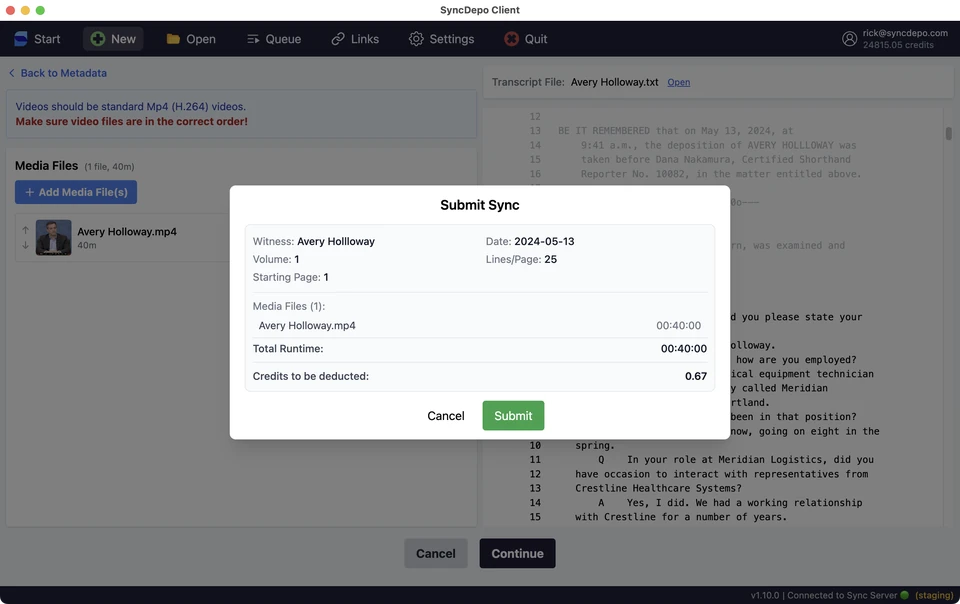The width and height of the screenshot is (960, 604).
Task: Click Avery Holloway.mp4 row in dialog
Action: coord(479,326)
